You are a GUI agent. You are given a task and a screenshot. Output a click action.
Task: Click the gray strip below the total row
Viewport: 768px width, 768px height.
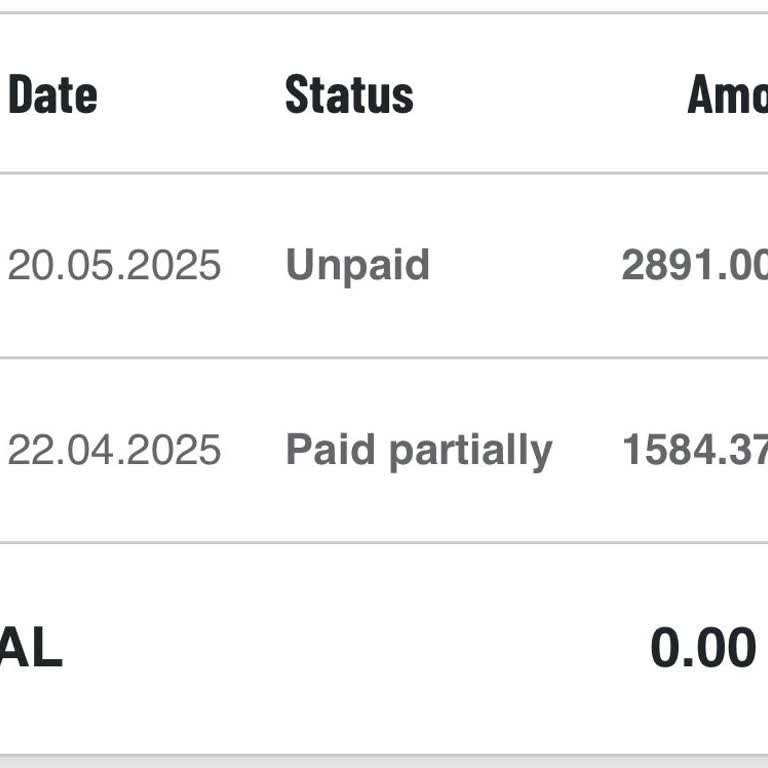point(384,762)
